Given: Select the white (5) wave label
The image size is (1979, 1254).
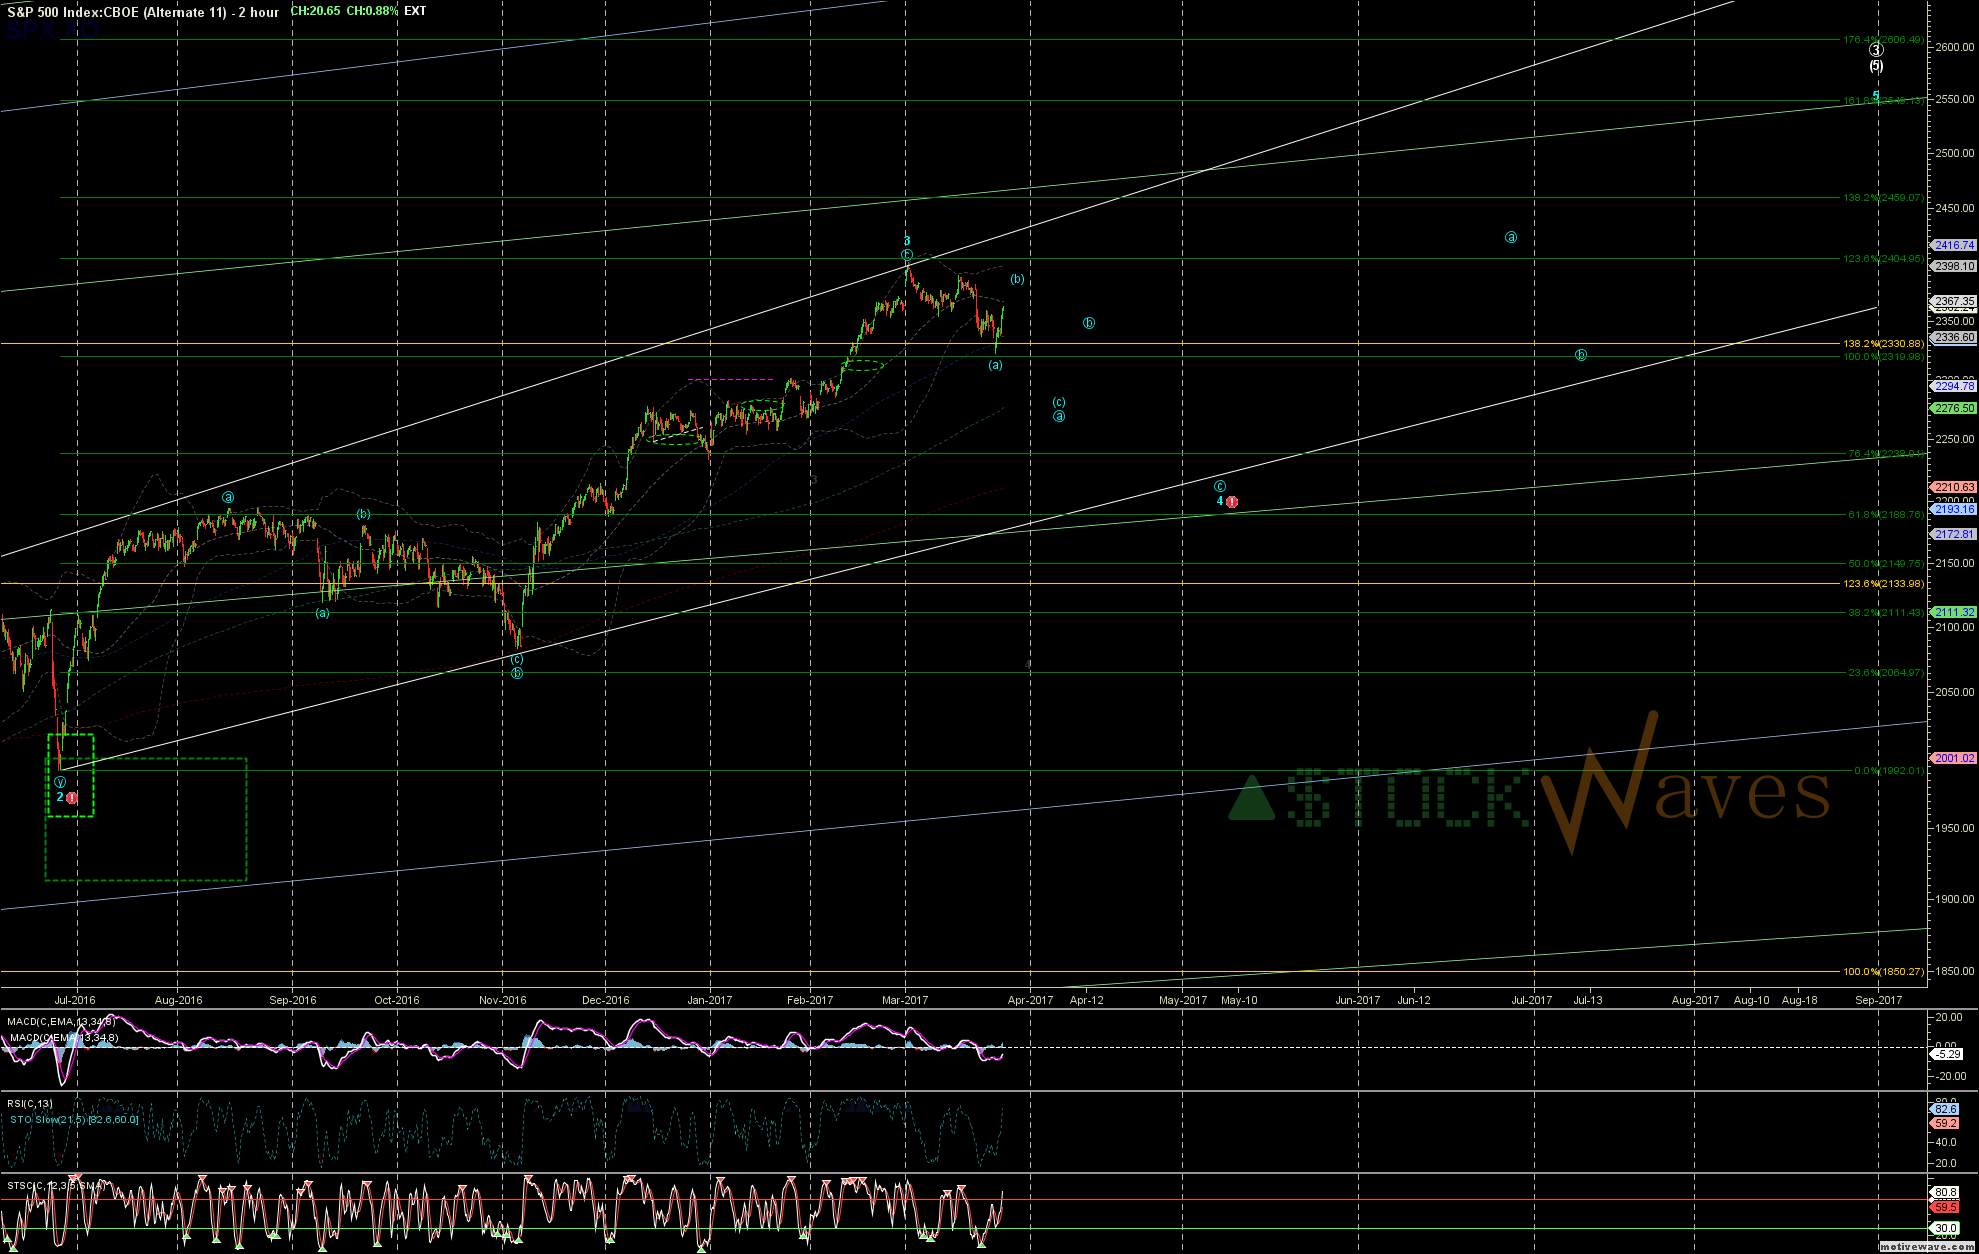Looking at the screenshot, I should point(1876,66).
